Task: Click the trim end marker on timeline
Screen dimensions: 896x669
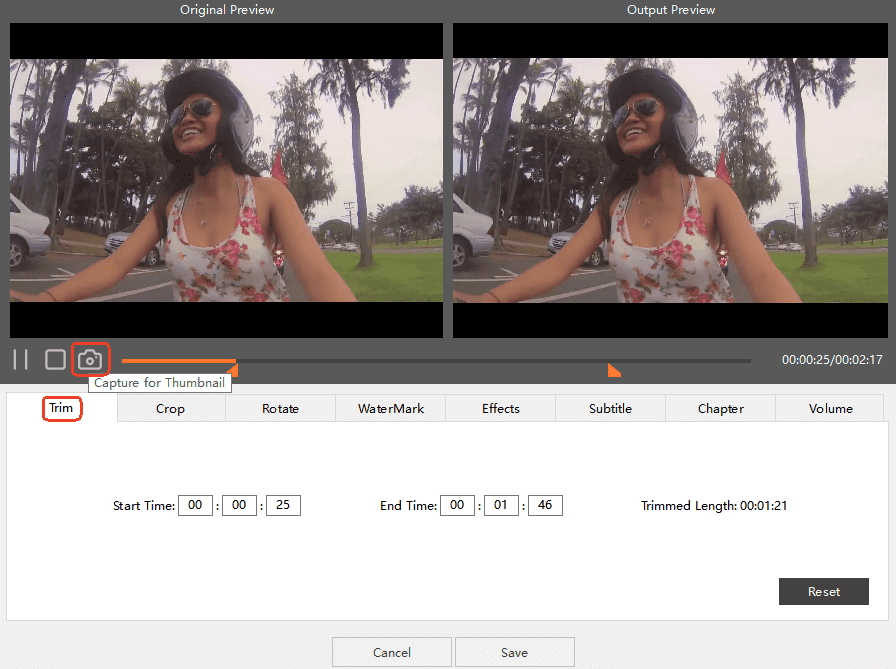Action: coord(614,371)
